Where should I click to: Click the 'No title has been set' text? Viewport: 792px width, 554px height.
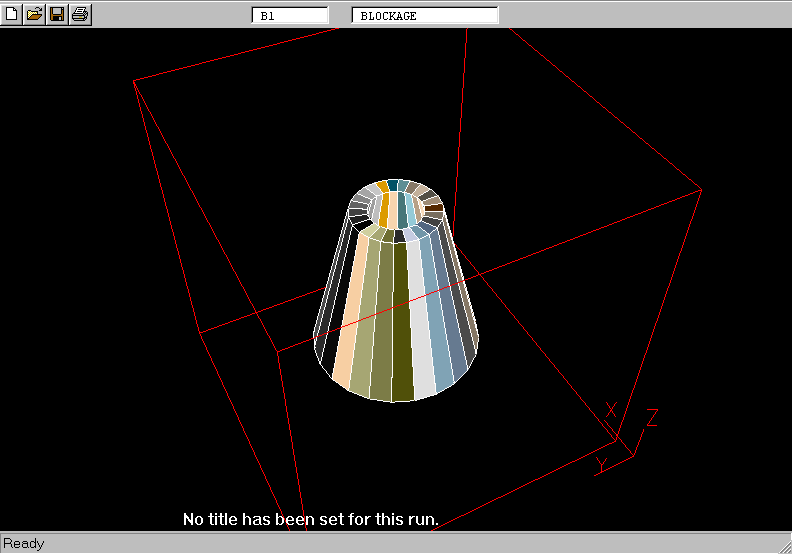click(310, 520)
